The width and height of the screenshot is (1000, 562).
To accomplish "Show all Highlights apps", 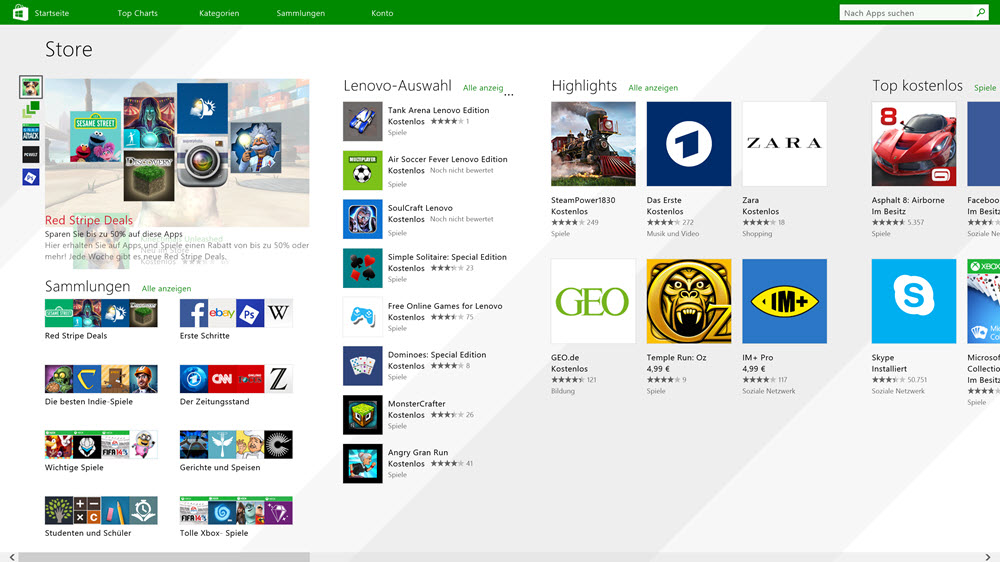I will (x=653, y=88).
